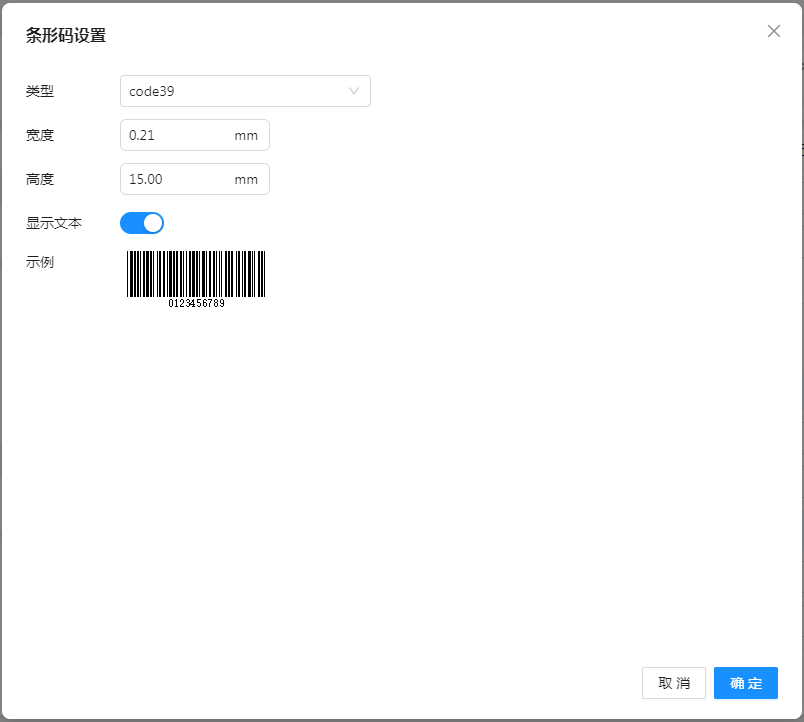
Task: Click the mm unit in 高度 field
Action: coord(246,179)
